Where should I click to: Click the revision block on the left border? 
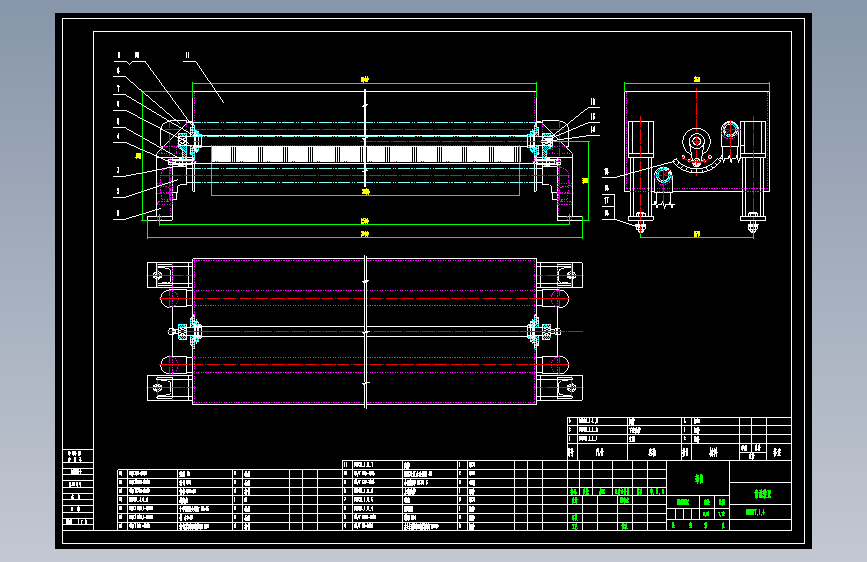click(78, 489)
